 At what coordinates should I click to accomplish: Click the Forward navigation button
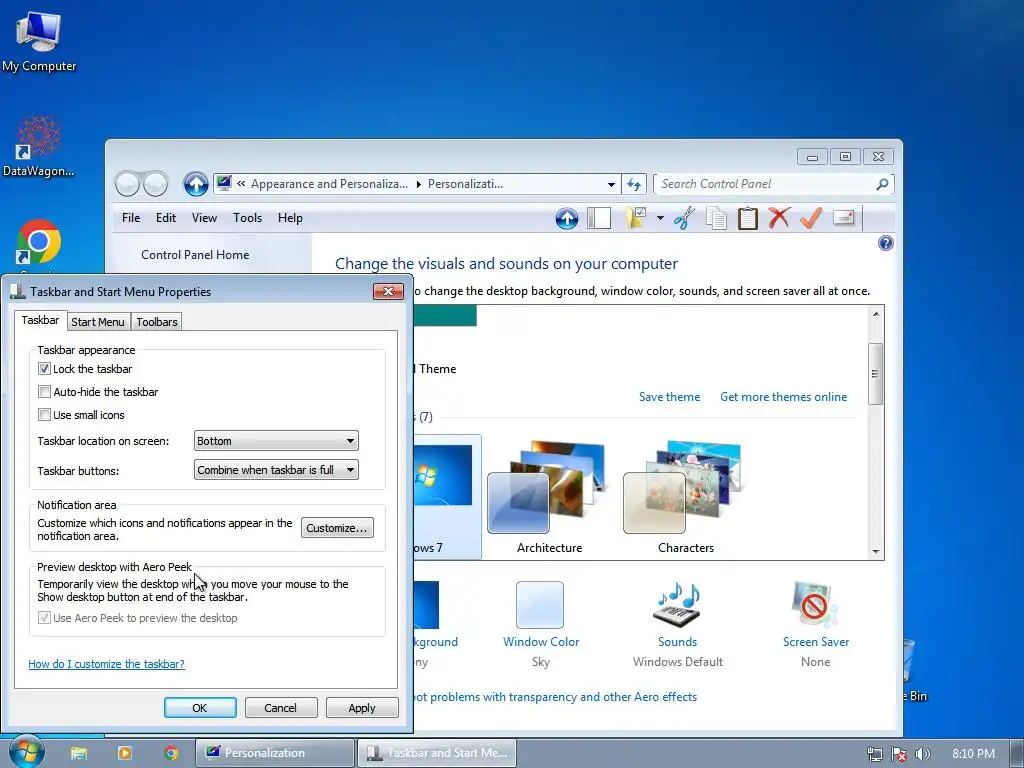[x=155, y=184]
